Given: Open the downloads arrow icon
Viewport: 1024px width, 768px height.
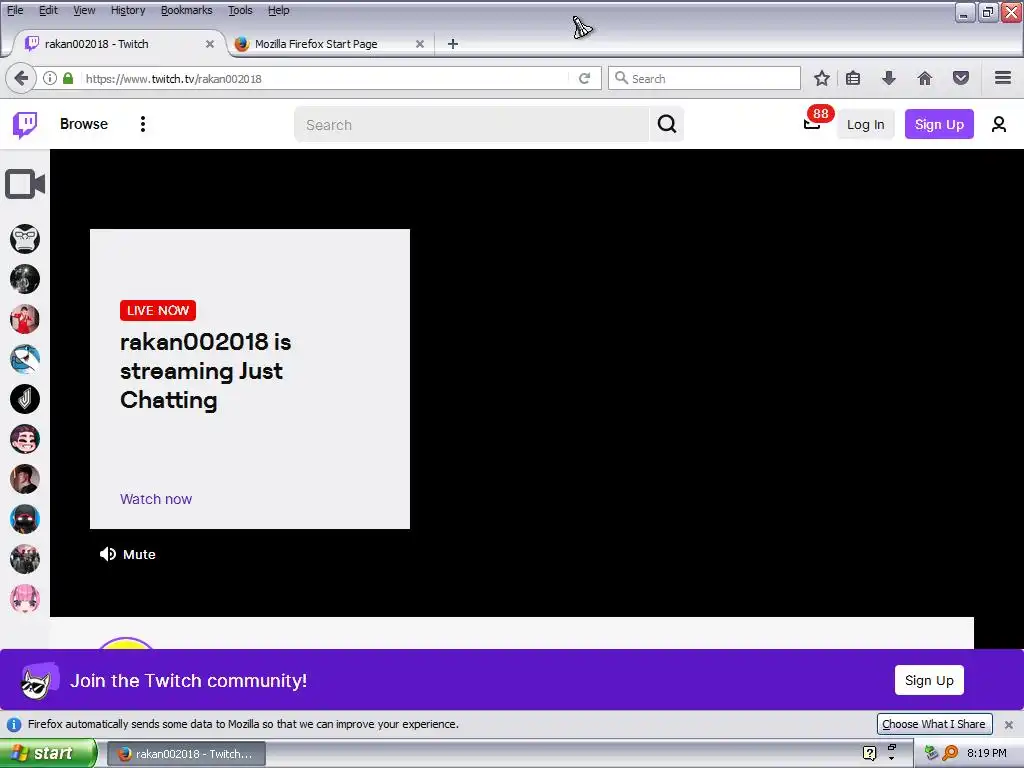Looking at the screenshot, I should point(889,78).
